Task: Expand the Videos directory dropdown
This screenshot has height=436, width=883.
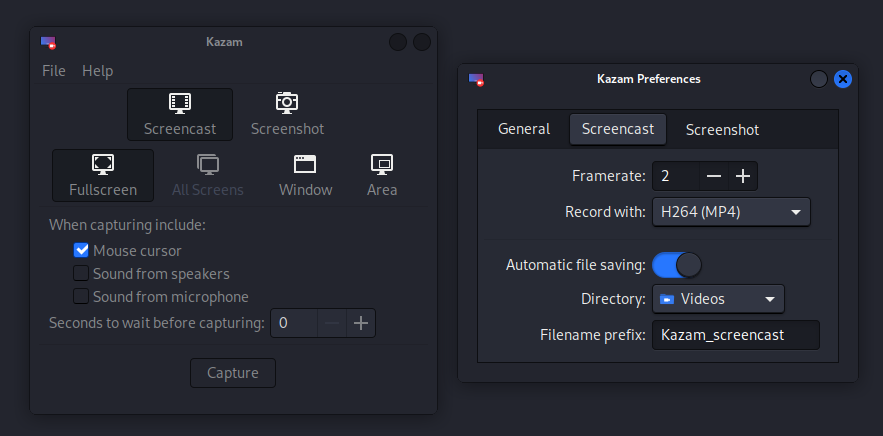Action: 718,299
